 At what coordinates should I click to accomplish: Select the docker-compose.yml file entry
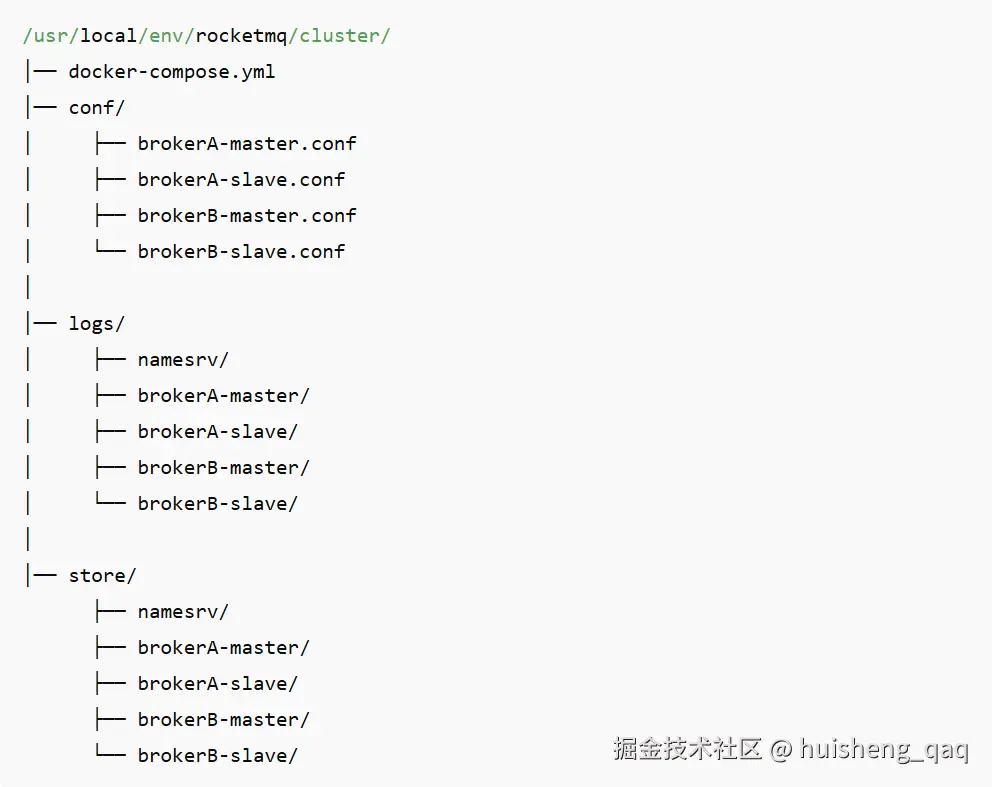click(x=171, y=72)
